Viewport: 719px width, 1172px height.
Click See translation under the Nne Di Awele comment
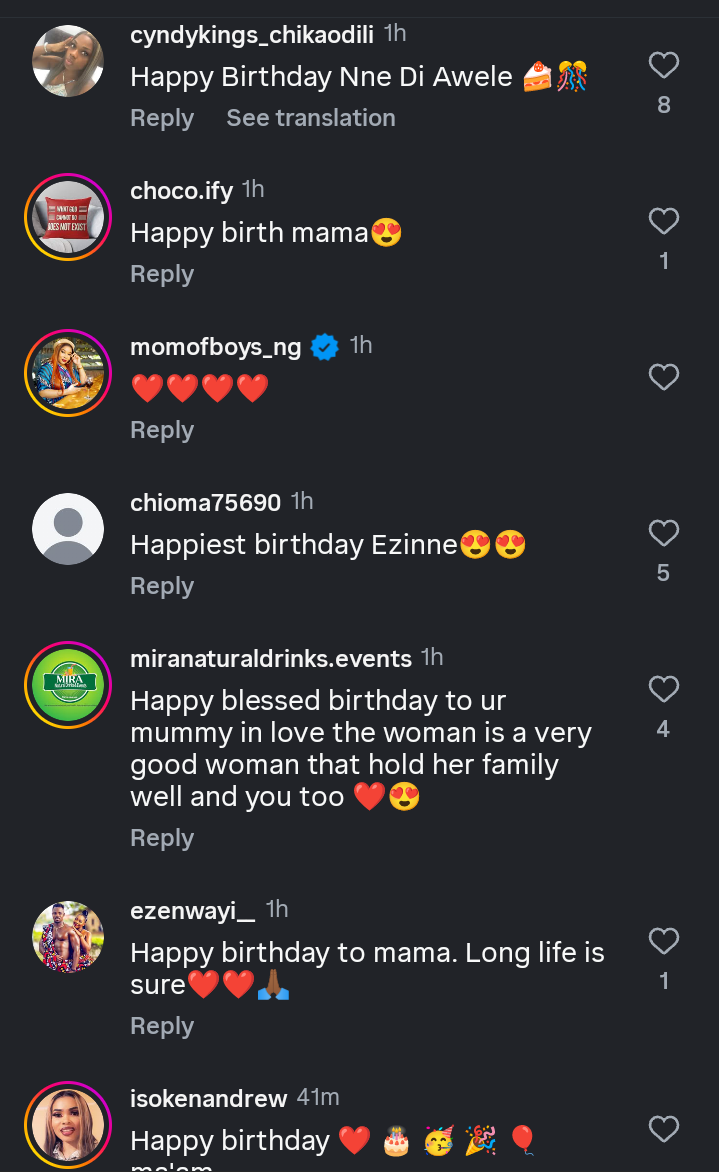coord(310,118)
